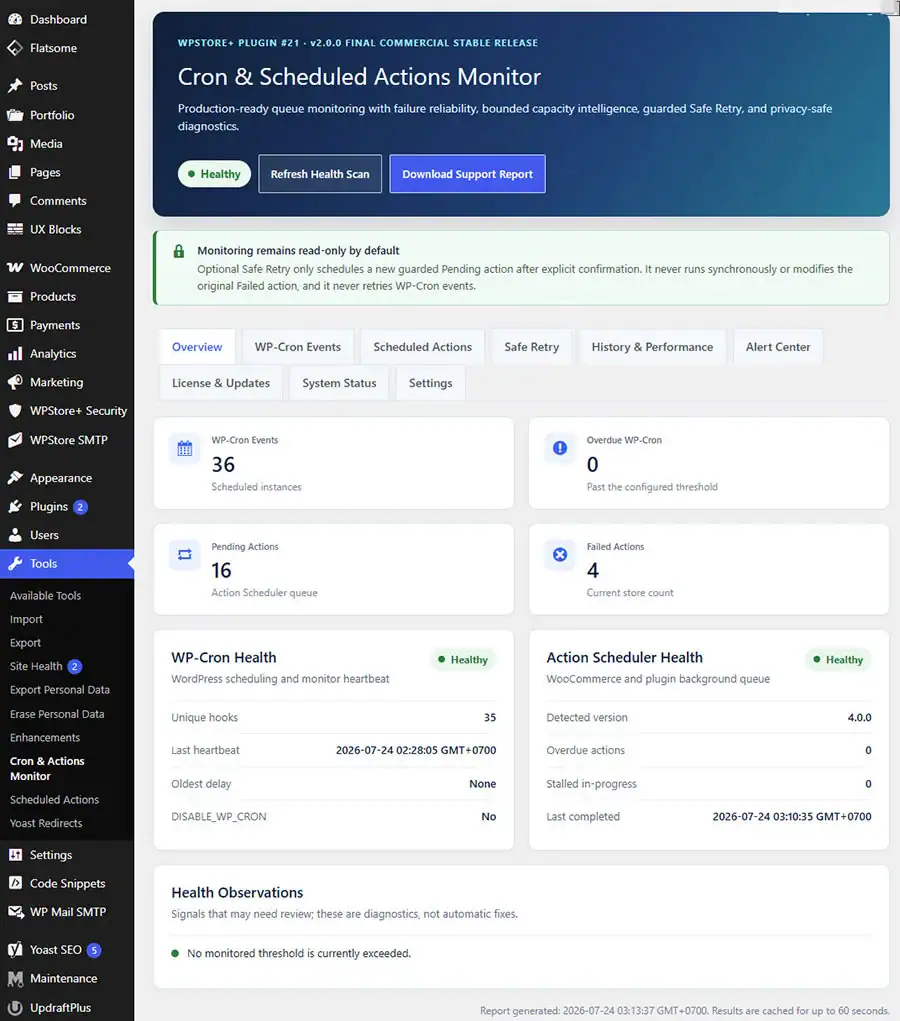Click the Healthy status pill in header
The image size is (900, 1021).
[214, 174]
